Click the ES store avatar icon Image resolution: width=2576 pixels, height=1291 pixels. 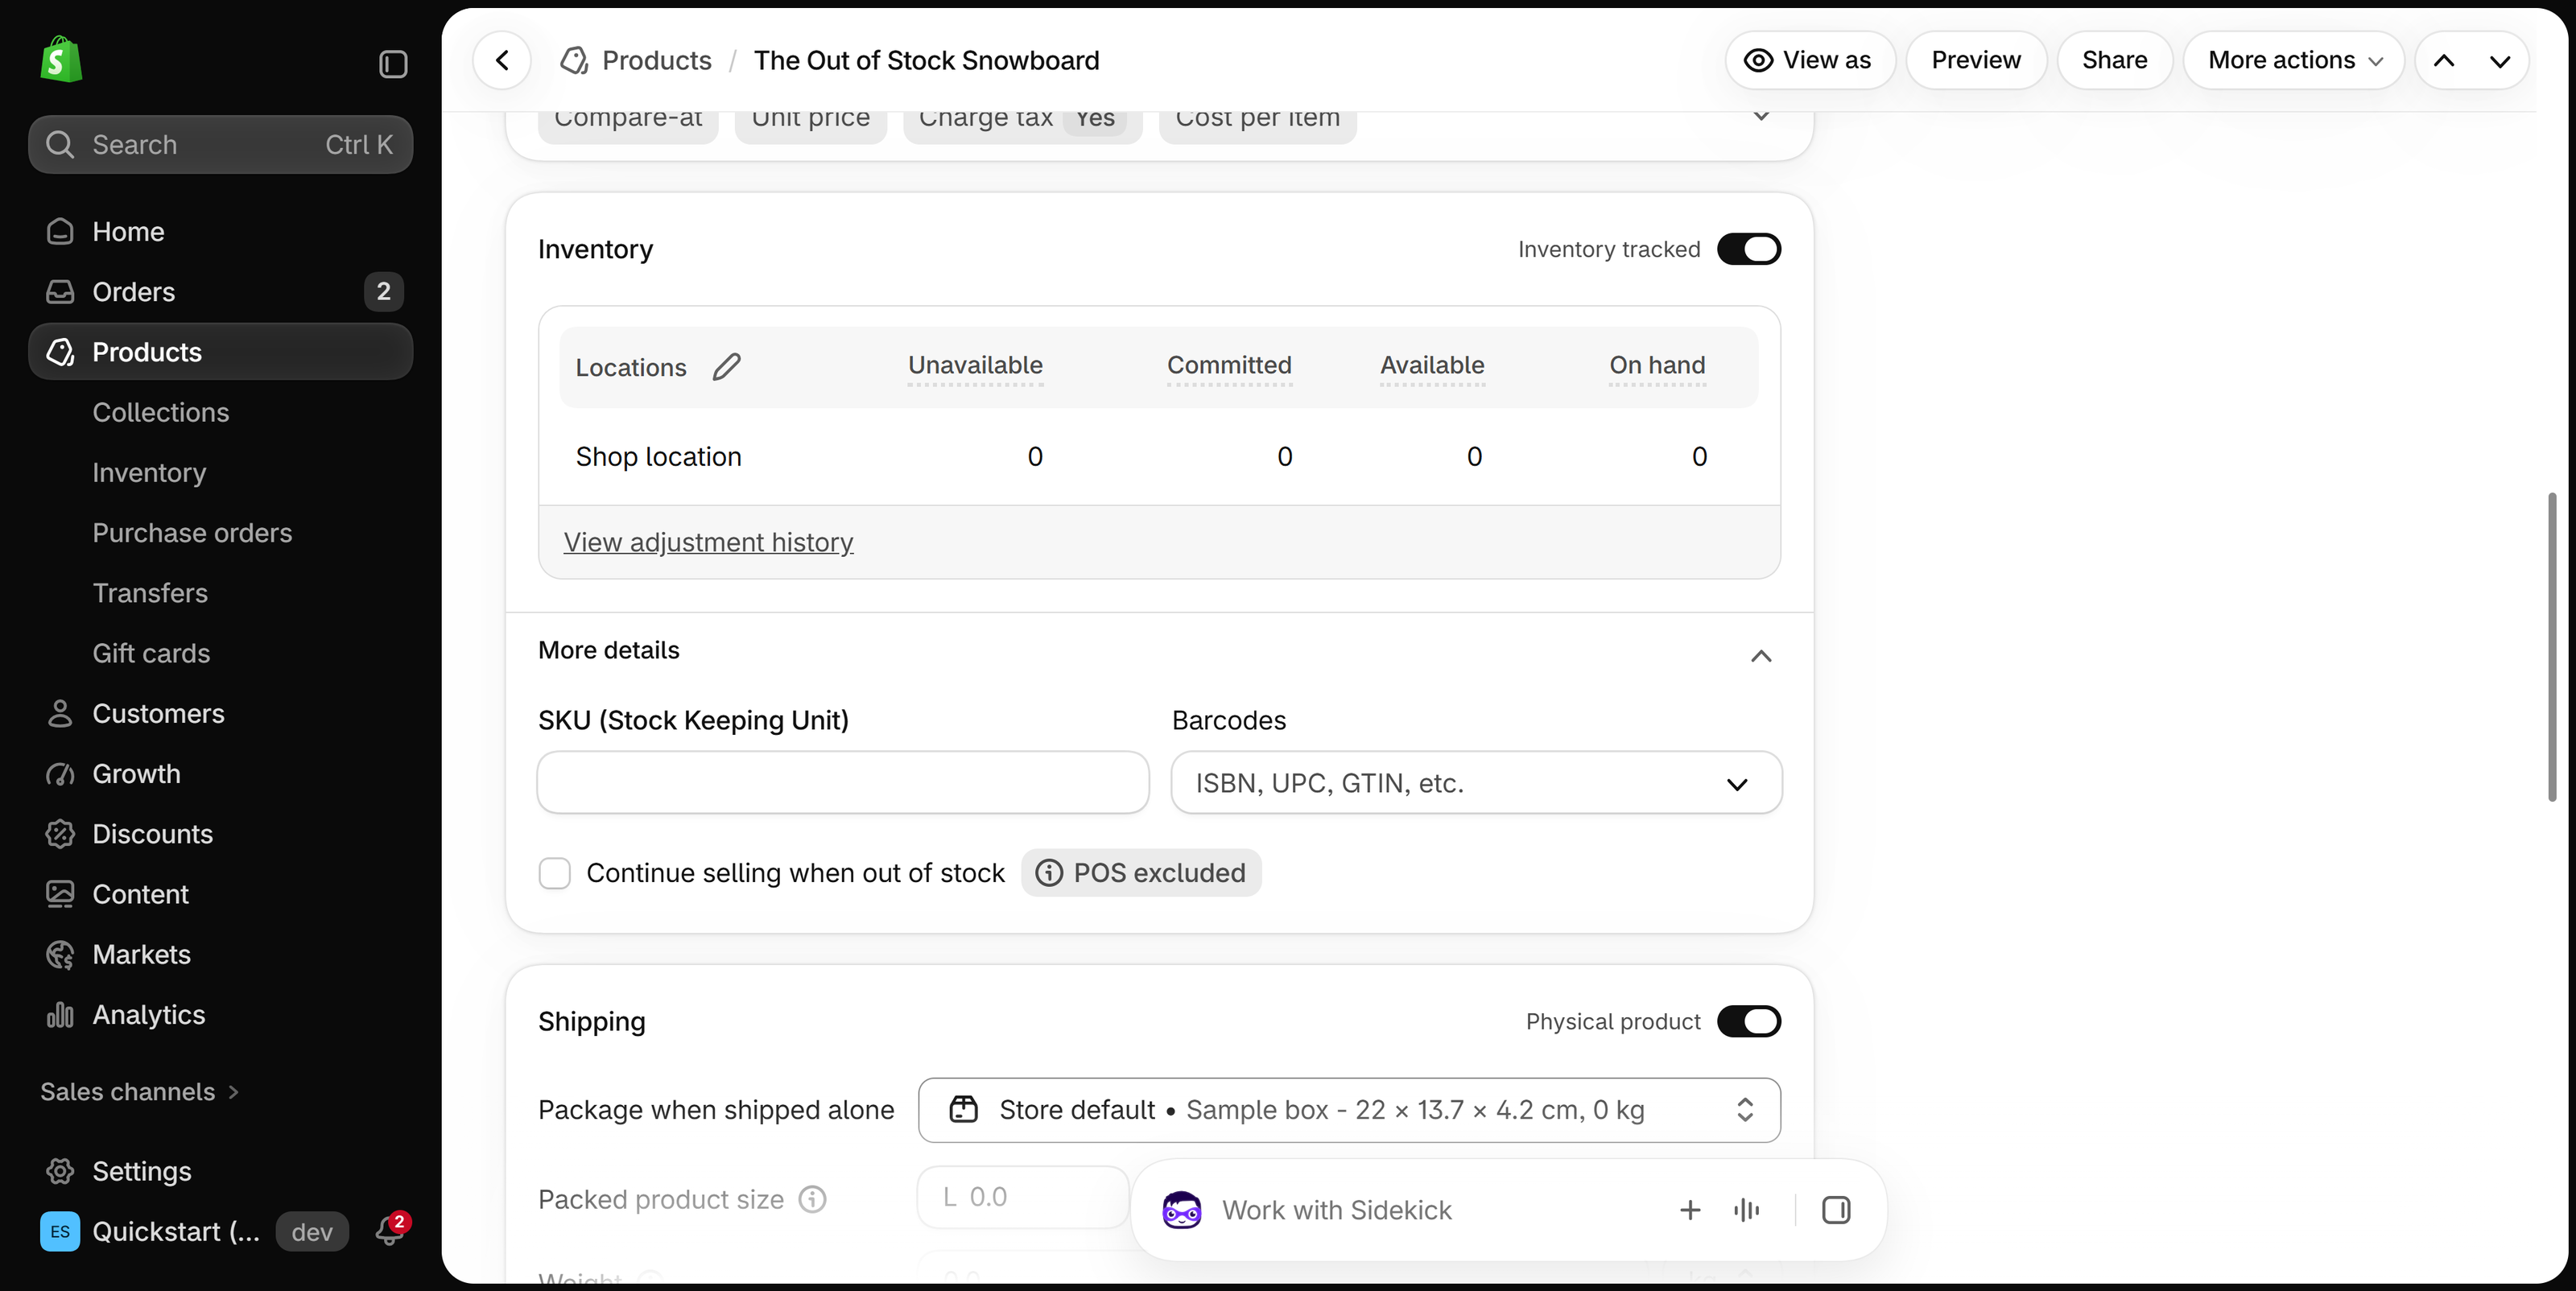click(x=60, y=1231)
